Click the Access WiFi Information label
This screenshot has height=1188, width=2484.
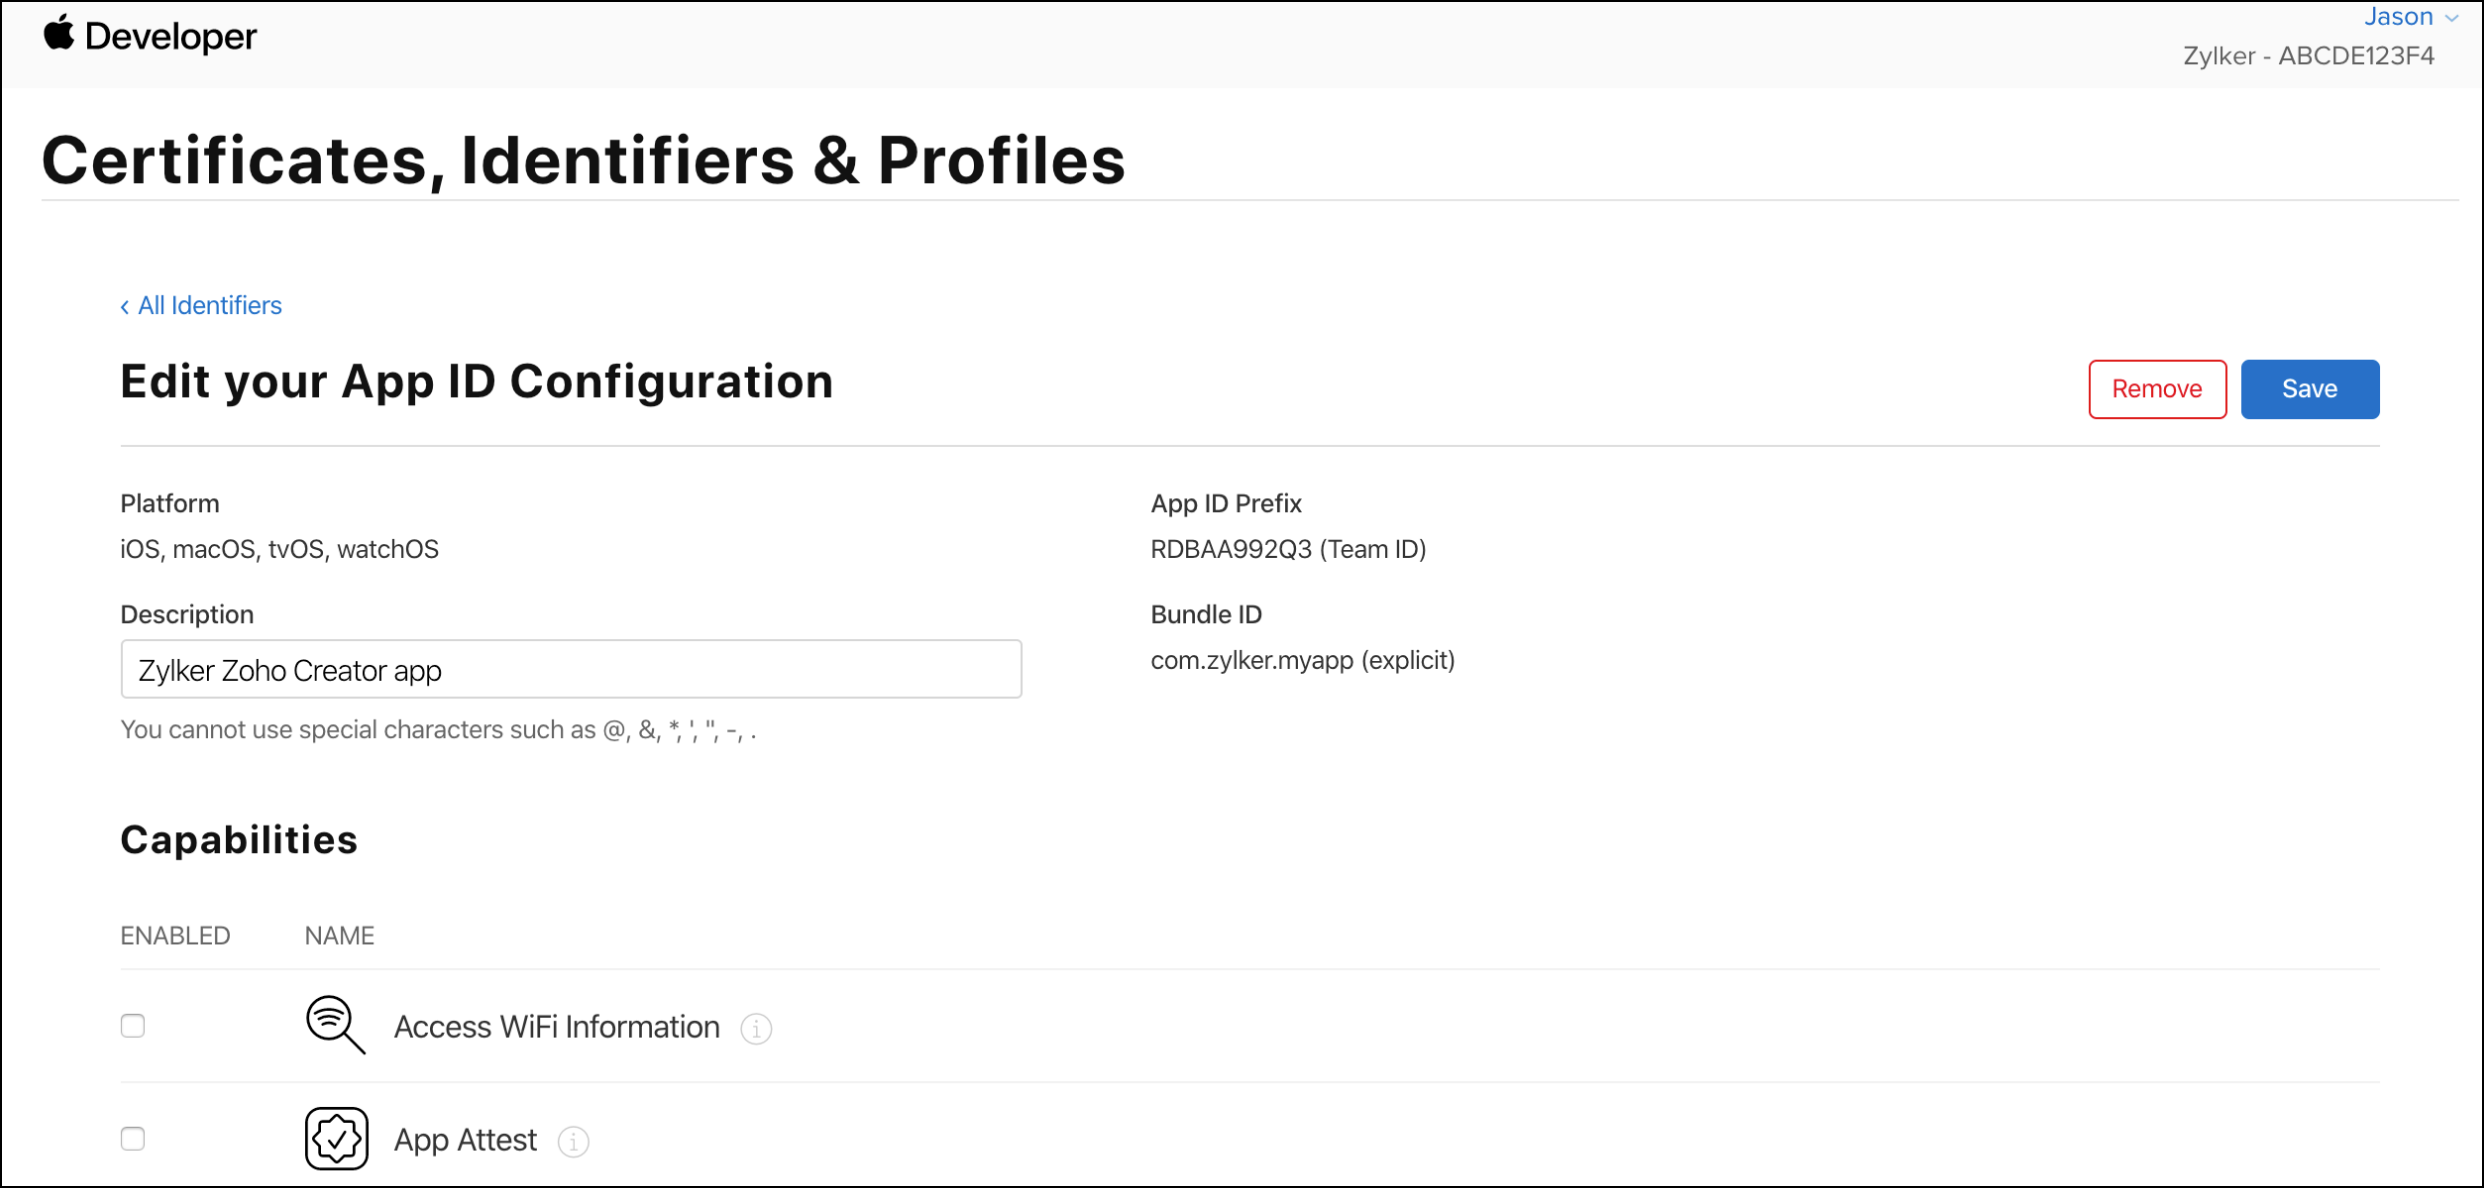click(x=556, y=1027)
